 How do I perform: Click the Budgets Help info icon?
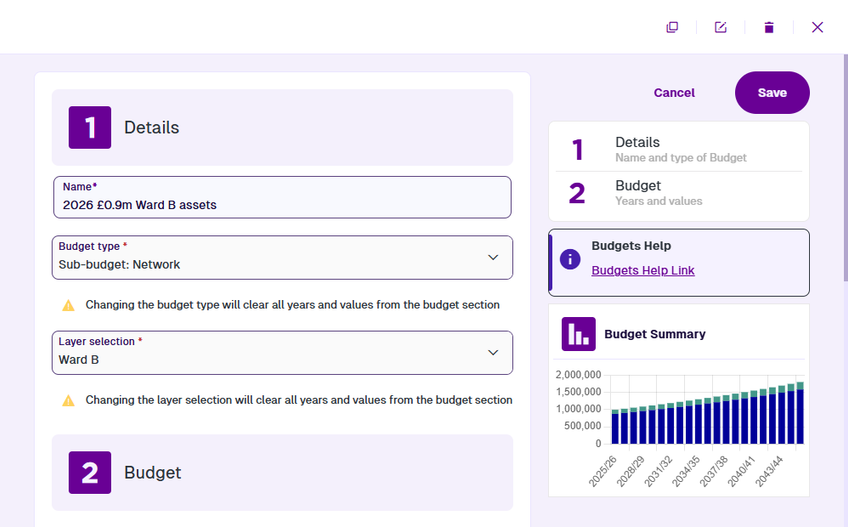(570, 259)
